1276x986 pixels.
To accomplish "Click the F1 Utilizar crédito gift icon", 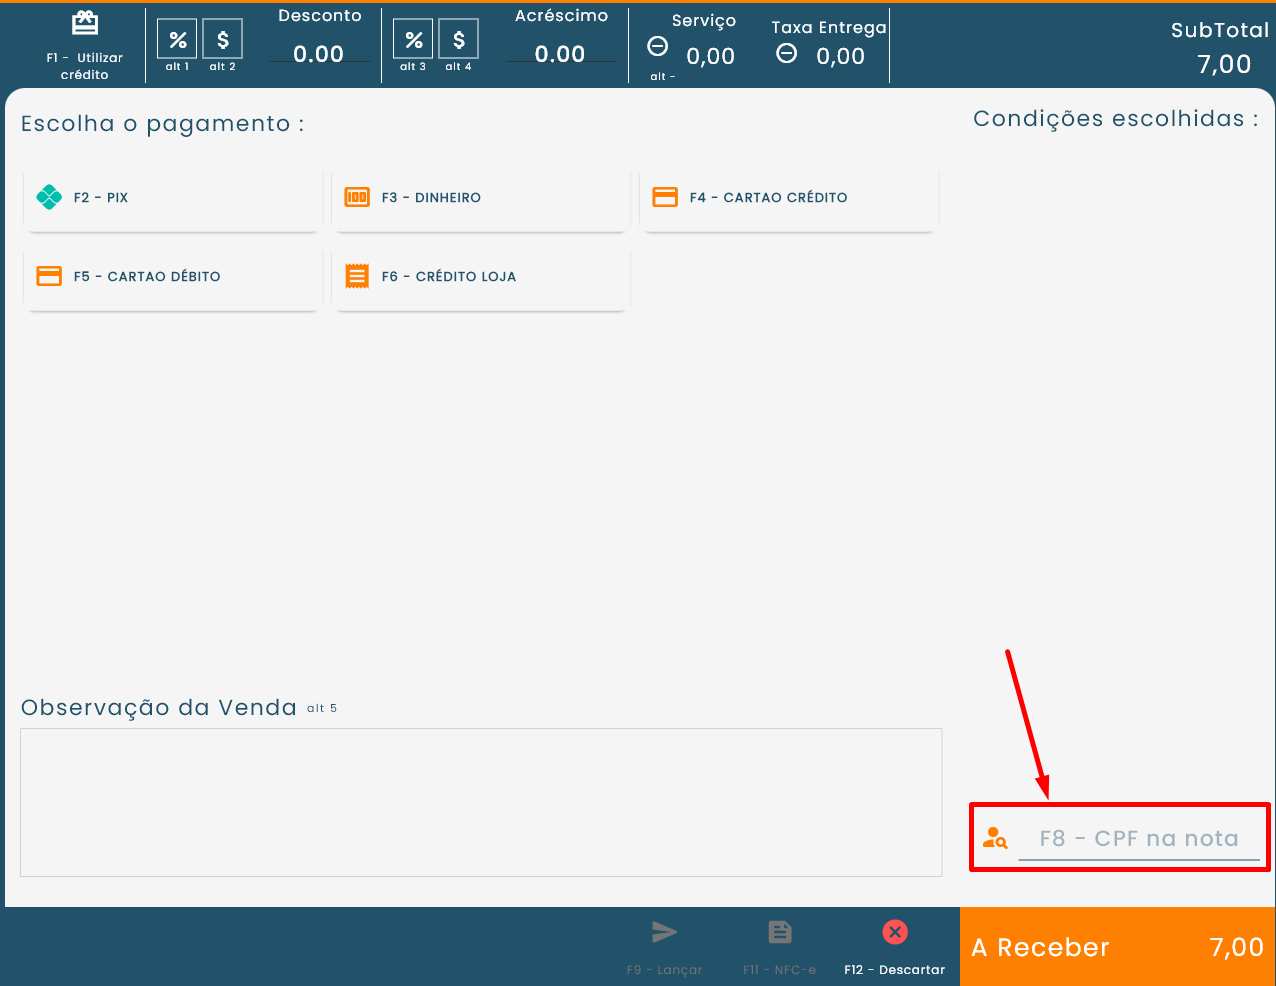I will coord(85,23).
